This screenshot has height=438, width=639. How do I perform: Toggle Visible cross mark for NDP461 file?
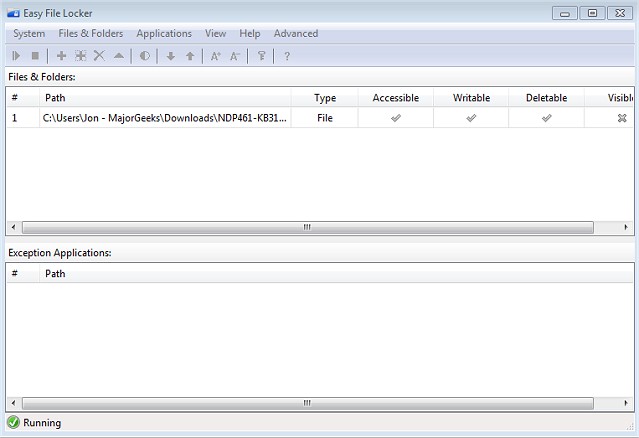click(622, 118)
